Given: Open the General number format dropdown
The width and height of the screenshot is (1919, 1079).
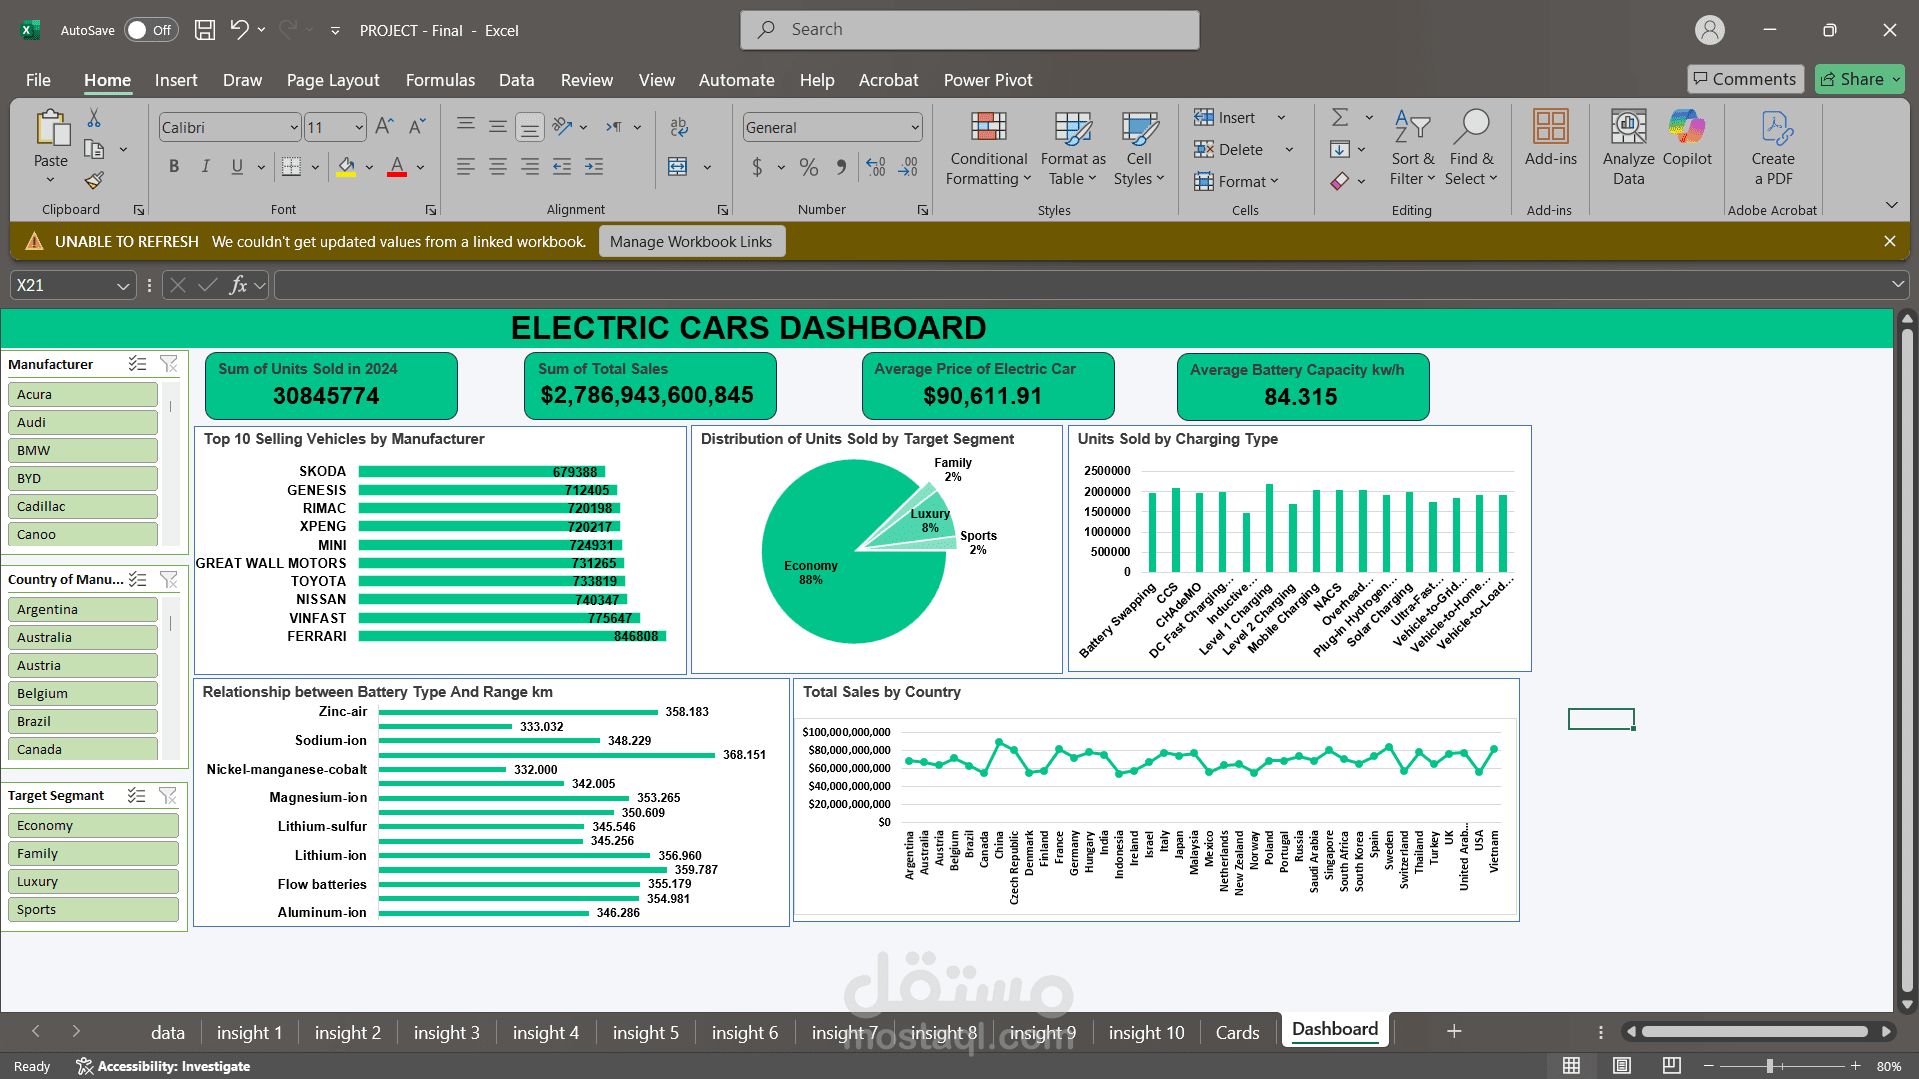Looking at the screenshot, I should click(915, 127).
